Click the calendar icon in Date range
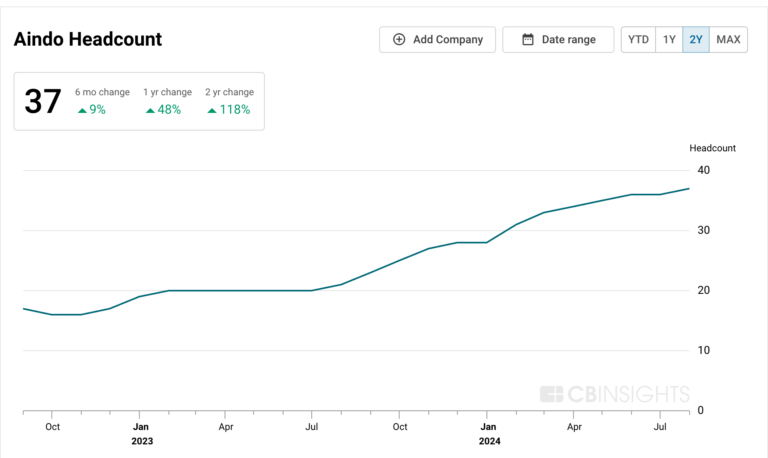Screen dimensions: 768x458 tap(528, 40)
